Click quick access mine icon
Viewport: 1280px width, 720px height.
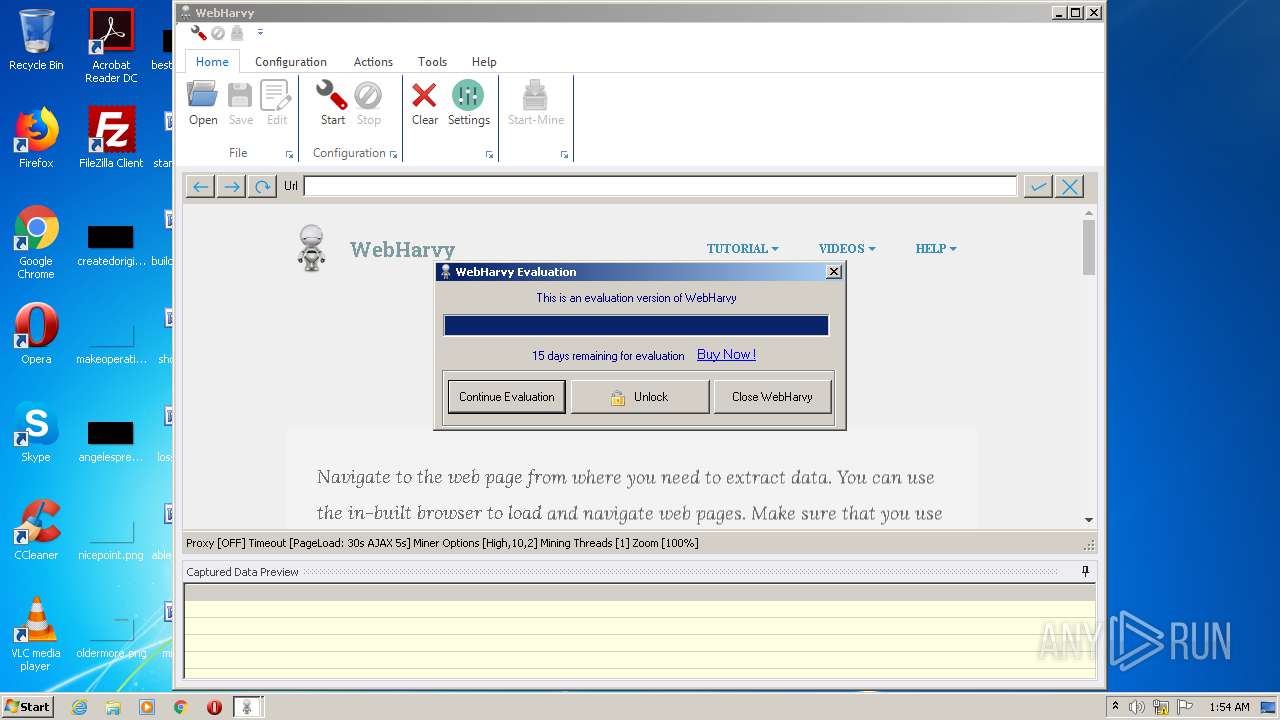pos(237,33)
